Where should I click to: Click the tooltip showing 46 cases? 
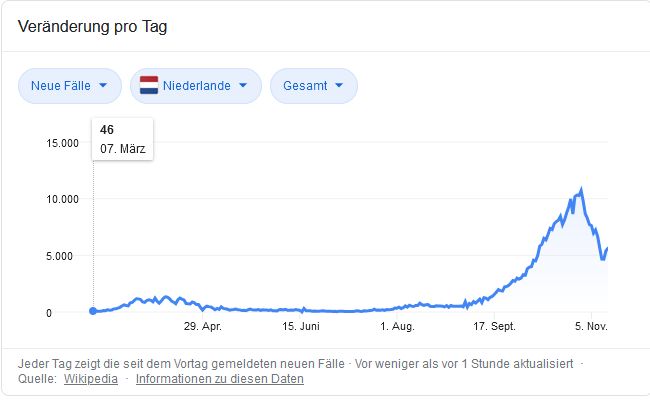click(x=122, y=139)
